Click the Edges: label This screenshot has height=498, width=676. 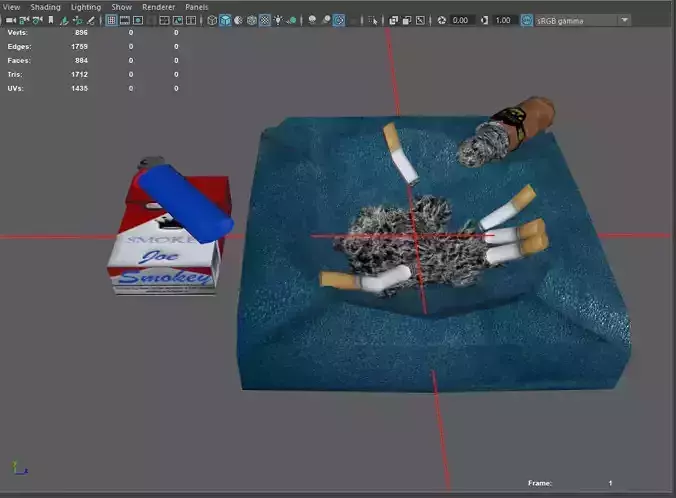(19, 47)
